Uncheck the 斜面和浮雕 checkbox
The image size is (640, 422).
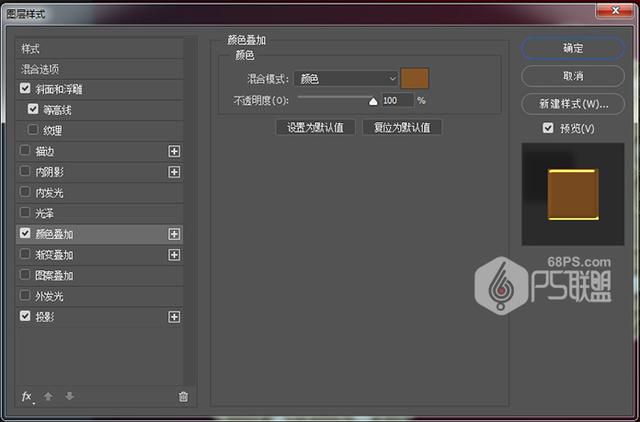[x=25, y=89]
